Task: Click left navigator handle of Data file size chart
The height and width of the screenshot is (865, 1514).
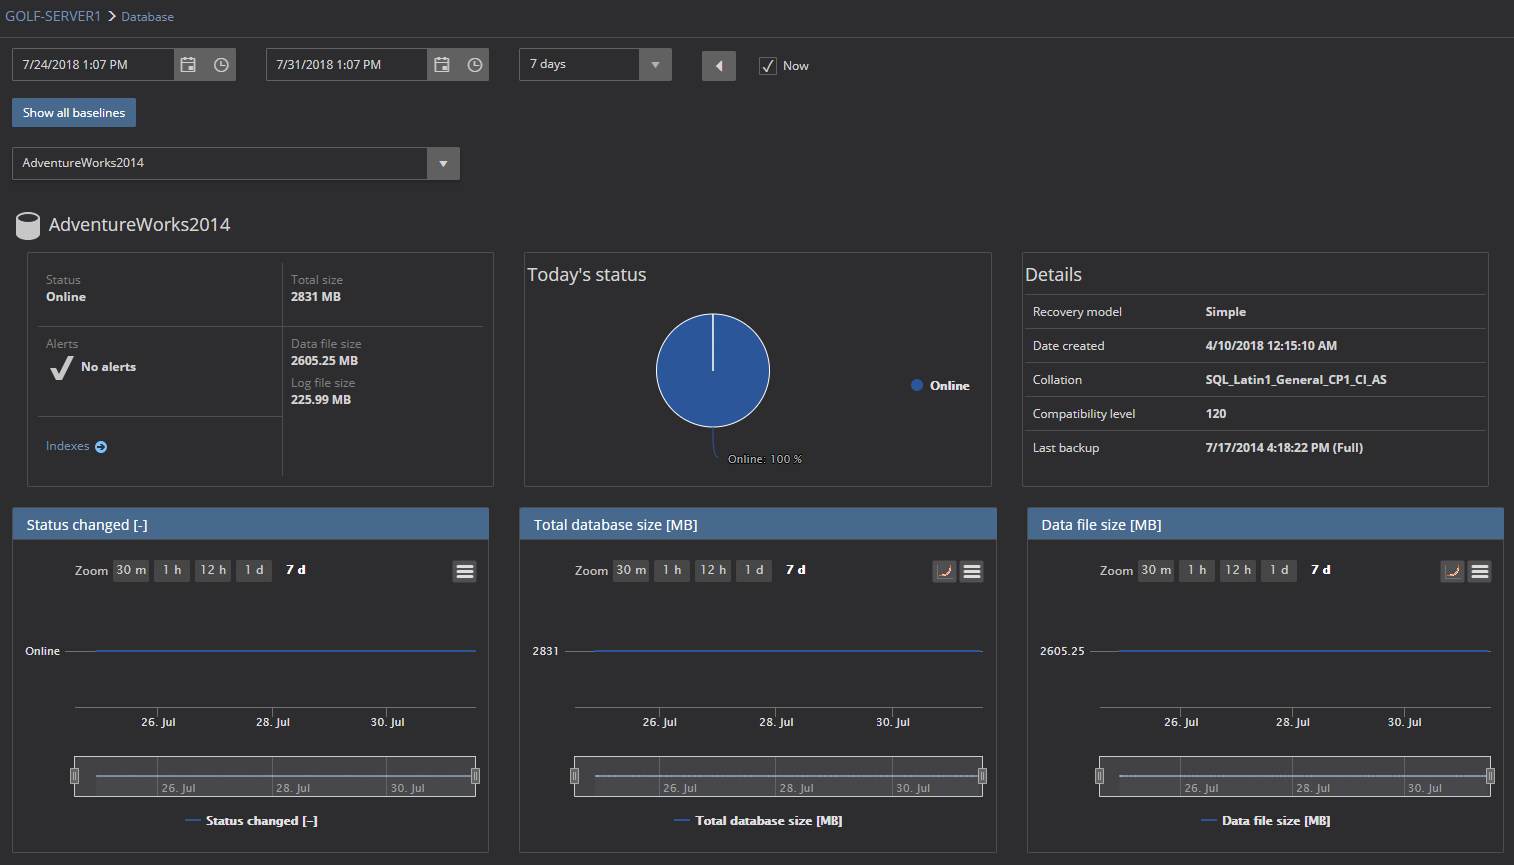Action: pyautogui.click(x=1099, y=776)
